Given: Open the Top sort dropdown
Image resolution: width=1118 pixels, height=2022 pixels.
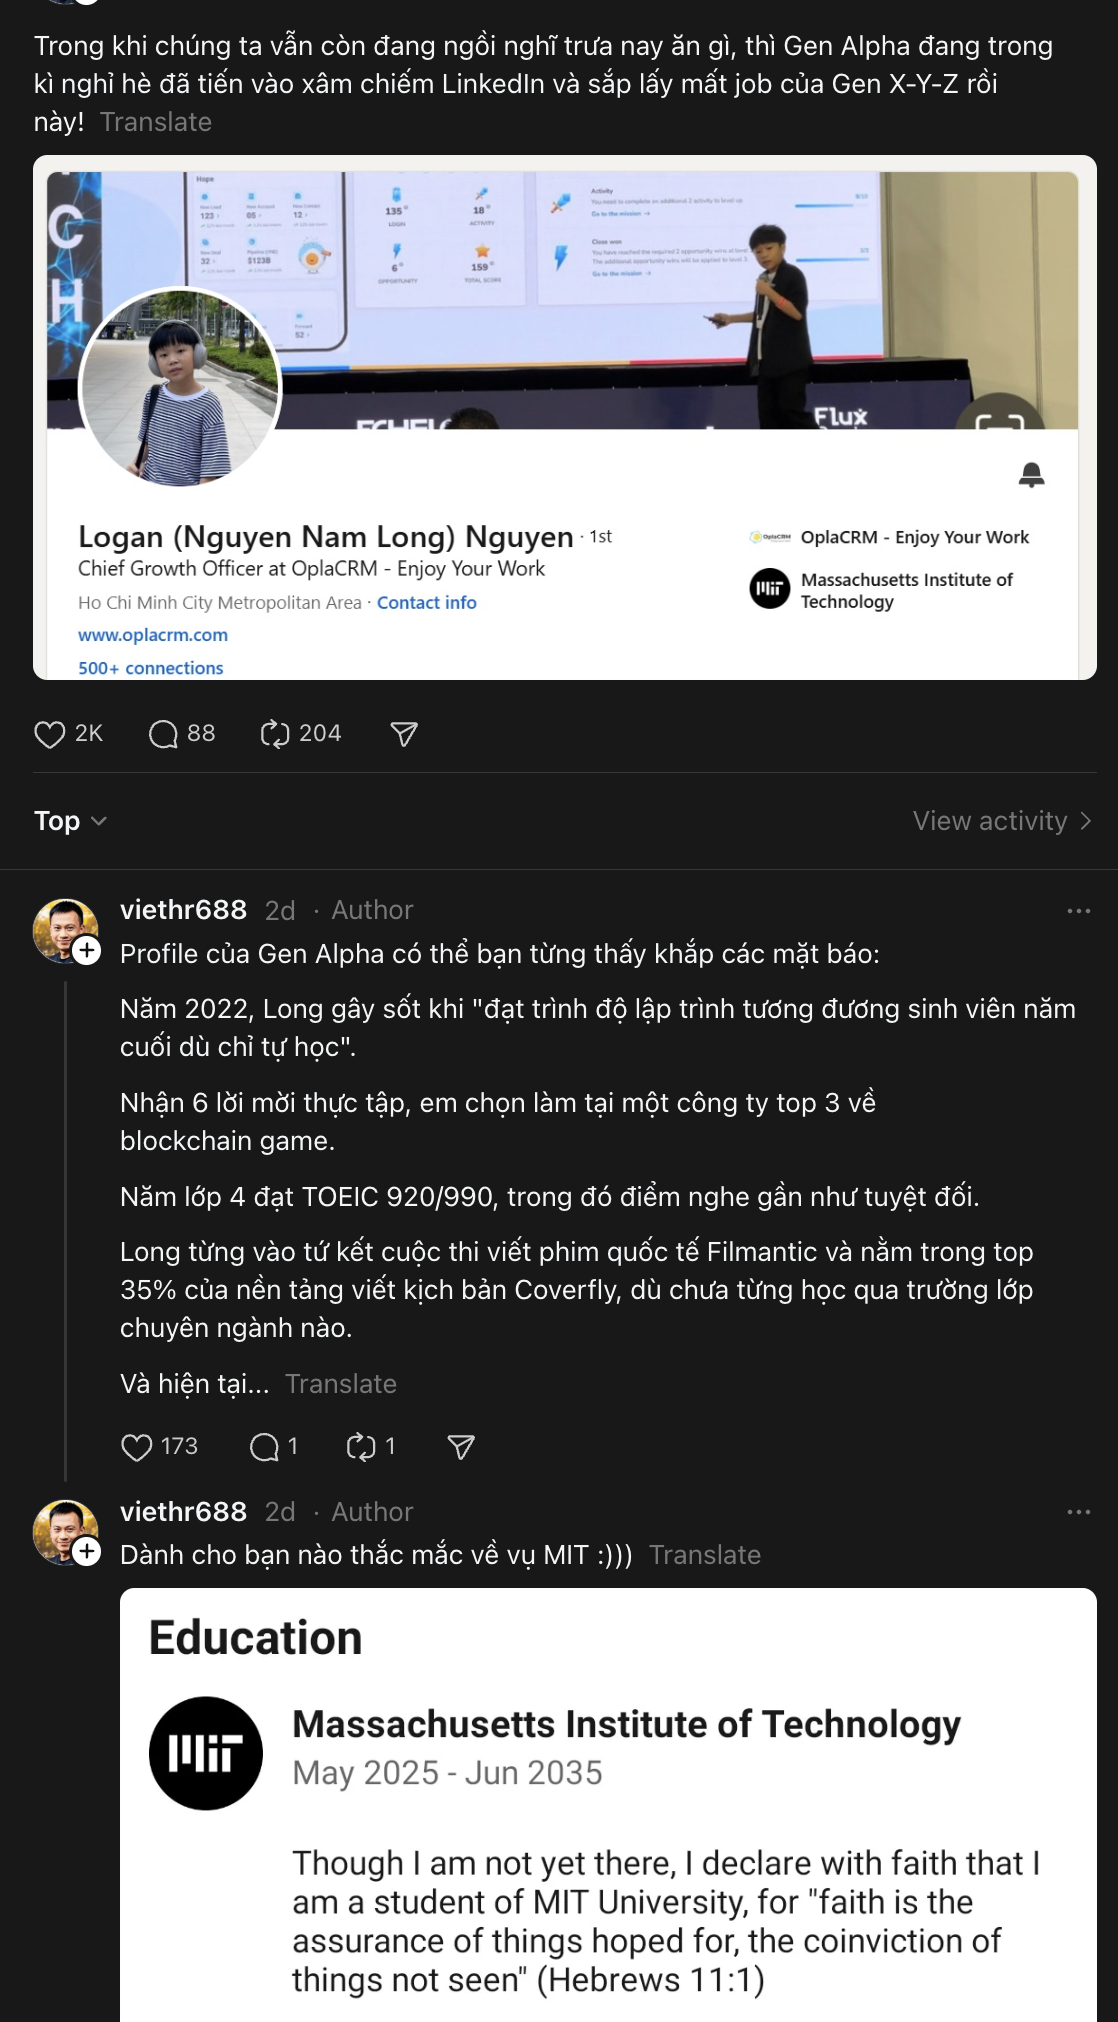Looking at the screenshot, I should coord(70,821).
